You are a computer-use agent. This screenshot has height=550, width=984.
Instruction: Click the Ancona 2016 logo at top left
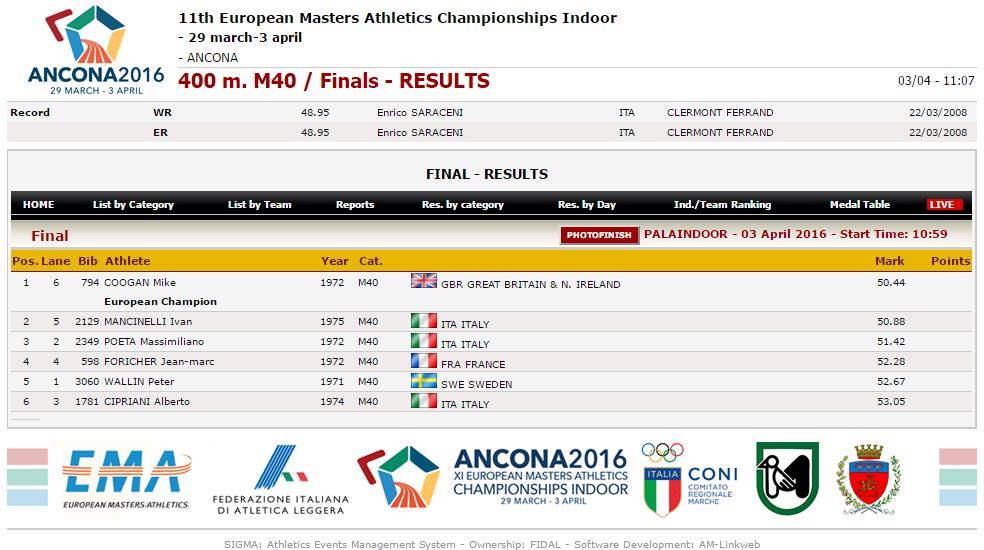click(96, 50)
